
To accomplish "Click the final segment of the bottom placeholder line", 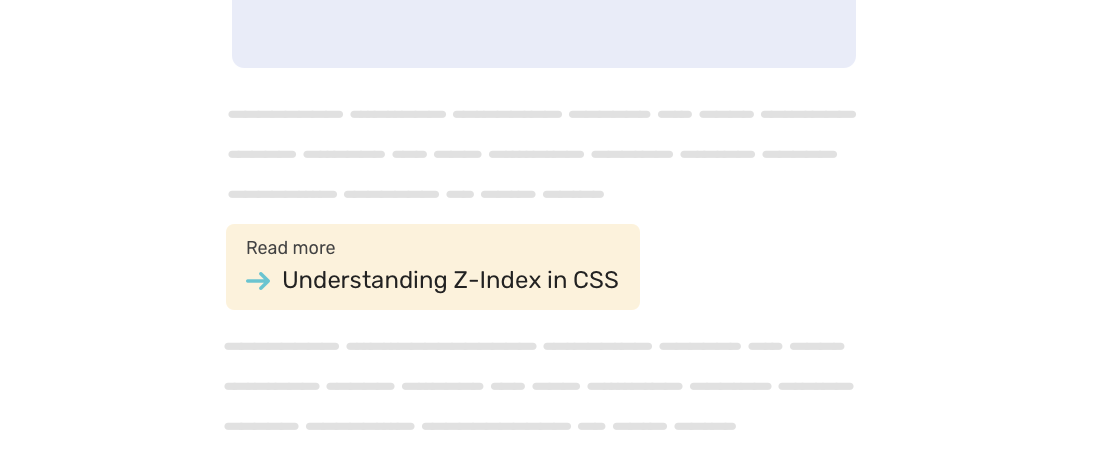I will point(705,426).
